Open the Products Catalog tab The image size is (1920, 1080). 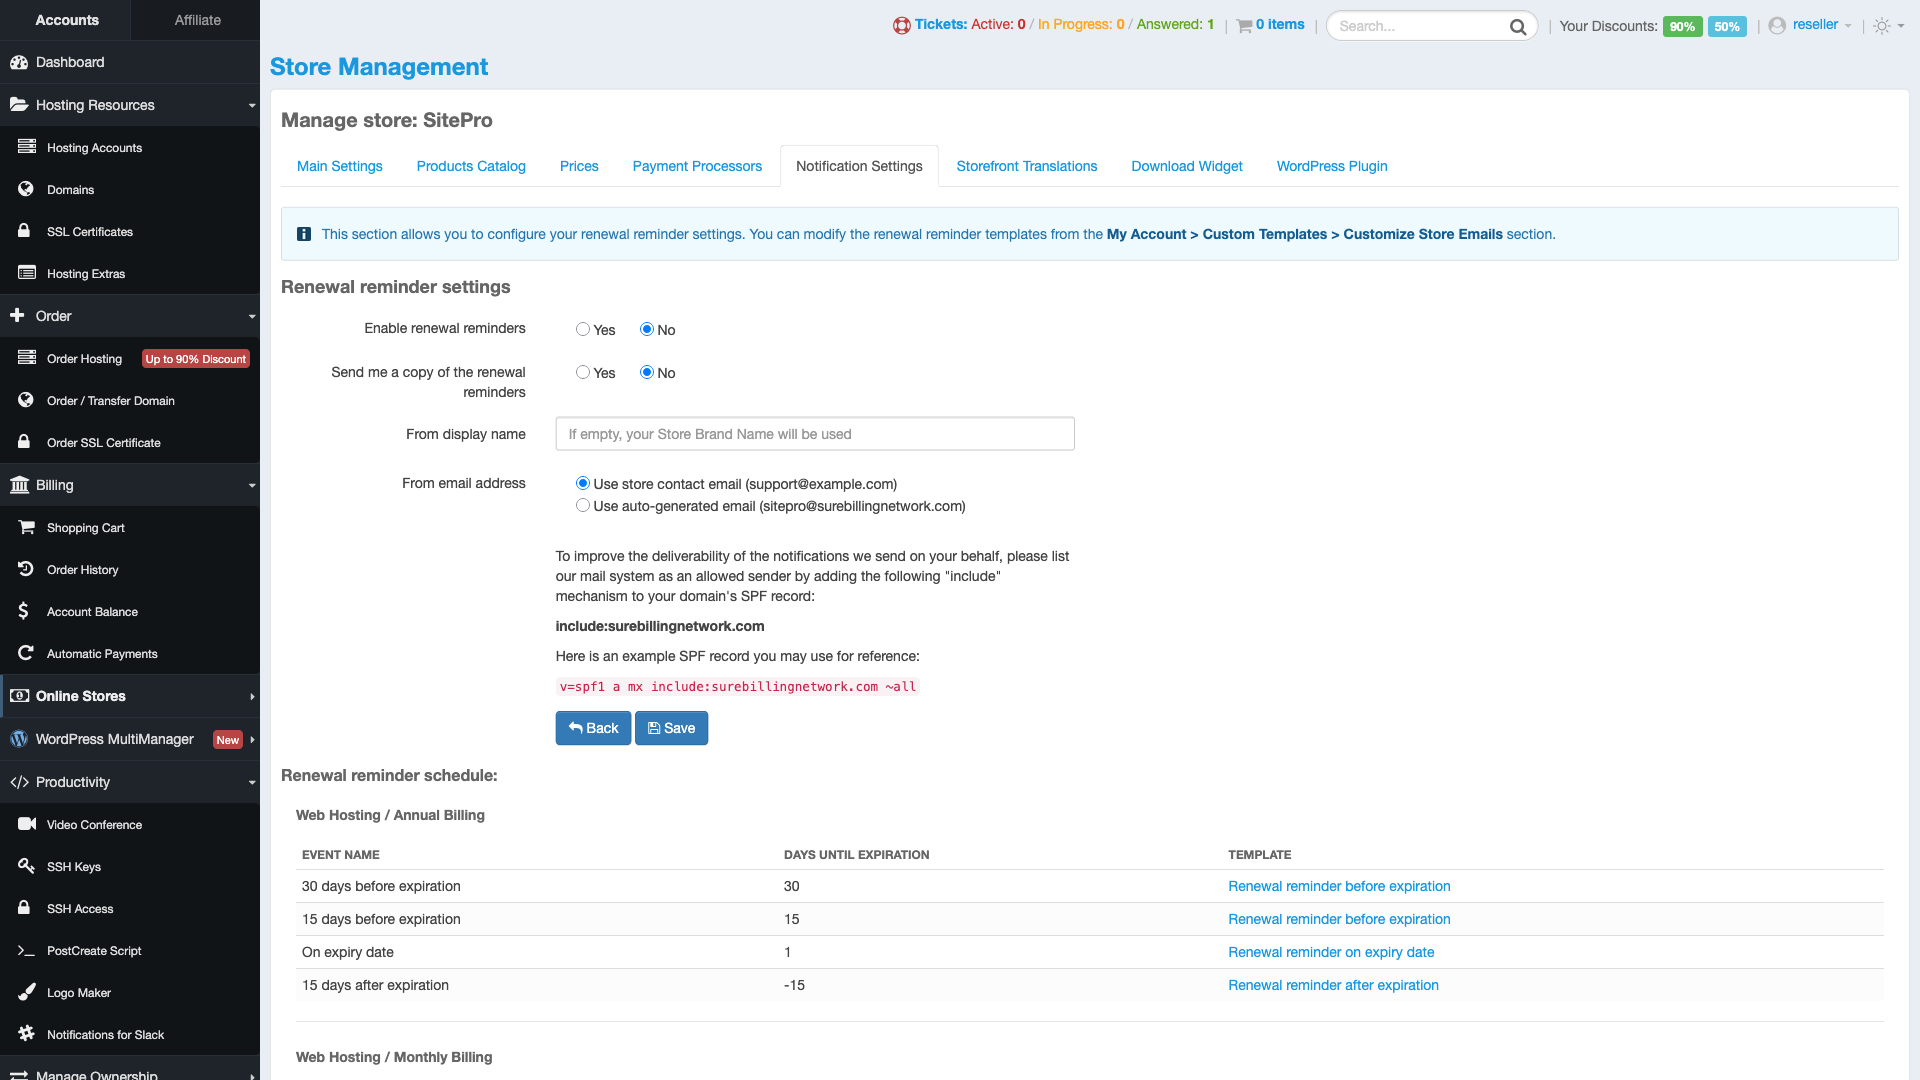tap(470, 166)
